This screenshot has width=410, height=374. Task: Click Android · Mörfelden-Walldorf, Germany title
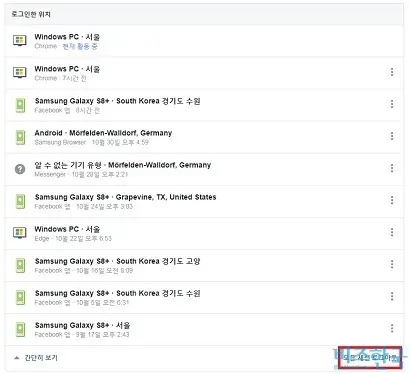[x=103, y=133]
